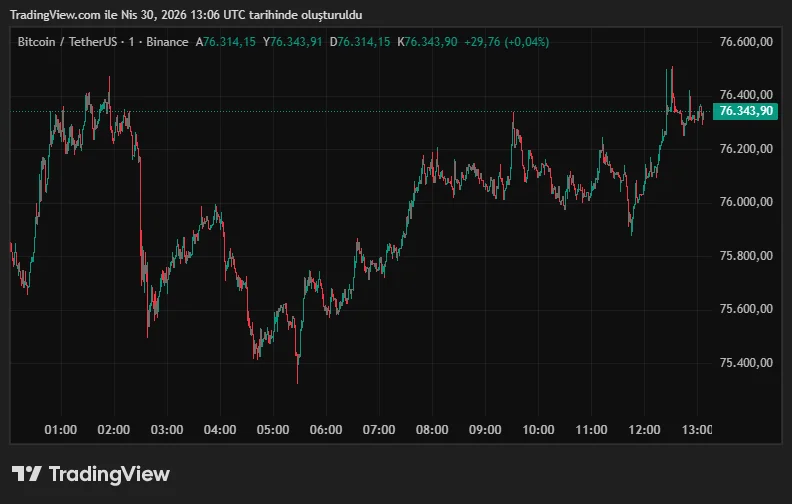Click the 07:00 time axis label

379,430
